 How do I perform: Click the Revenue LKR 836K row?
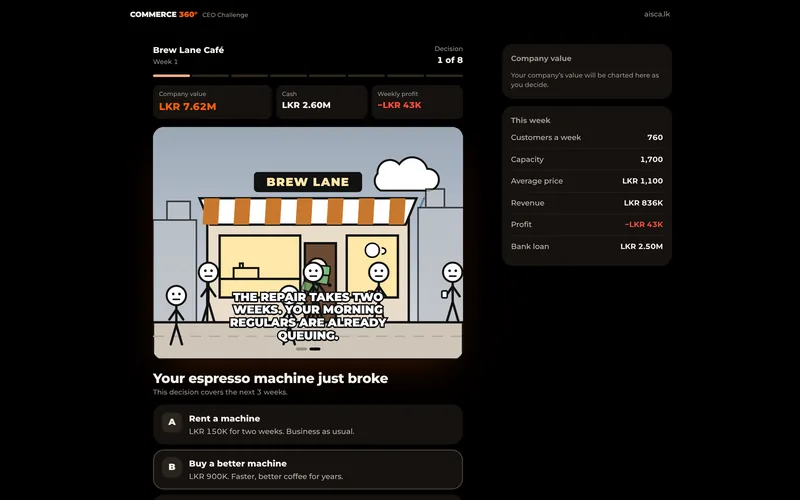click(587, 203)
